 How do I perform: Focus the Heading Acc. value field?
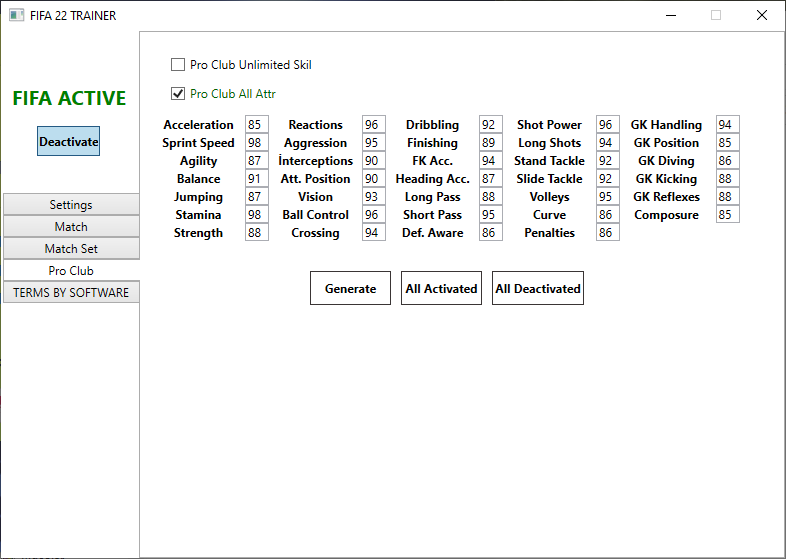click(491, 178)
